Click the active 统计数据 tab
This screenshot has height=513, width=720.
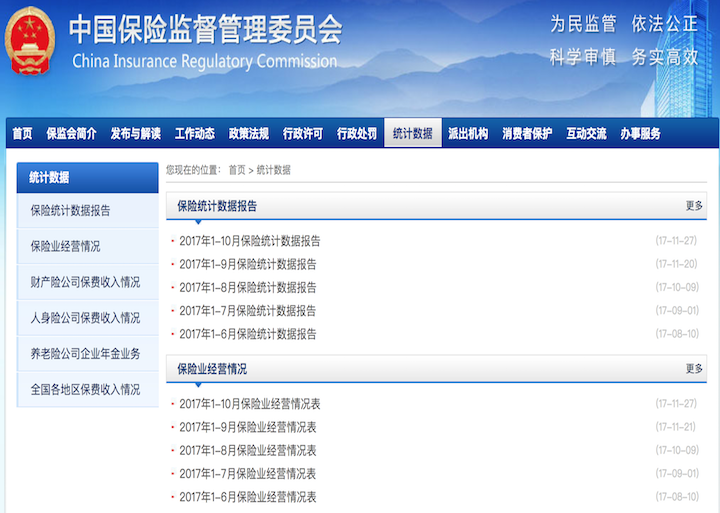click(413, 133)
